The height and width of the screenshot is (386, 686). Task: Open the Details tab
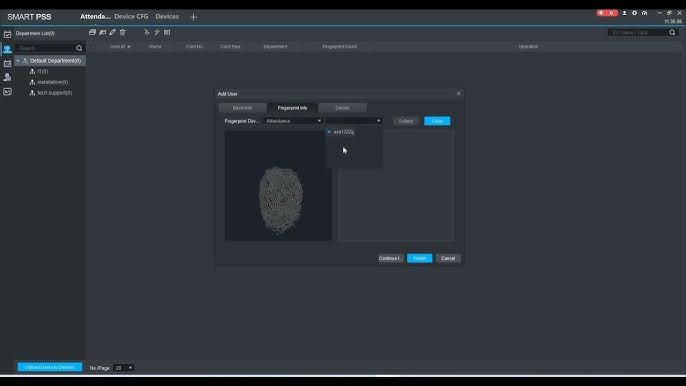coord(342,108)
